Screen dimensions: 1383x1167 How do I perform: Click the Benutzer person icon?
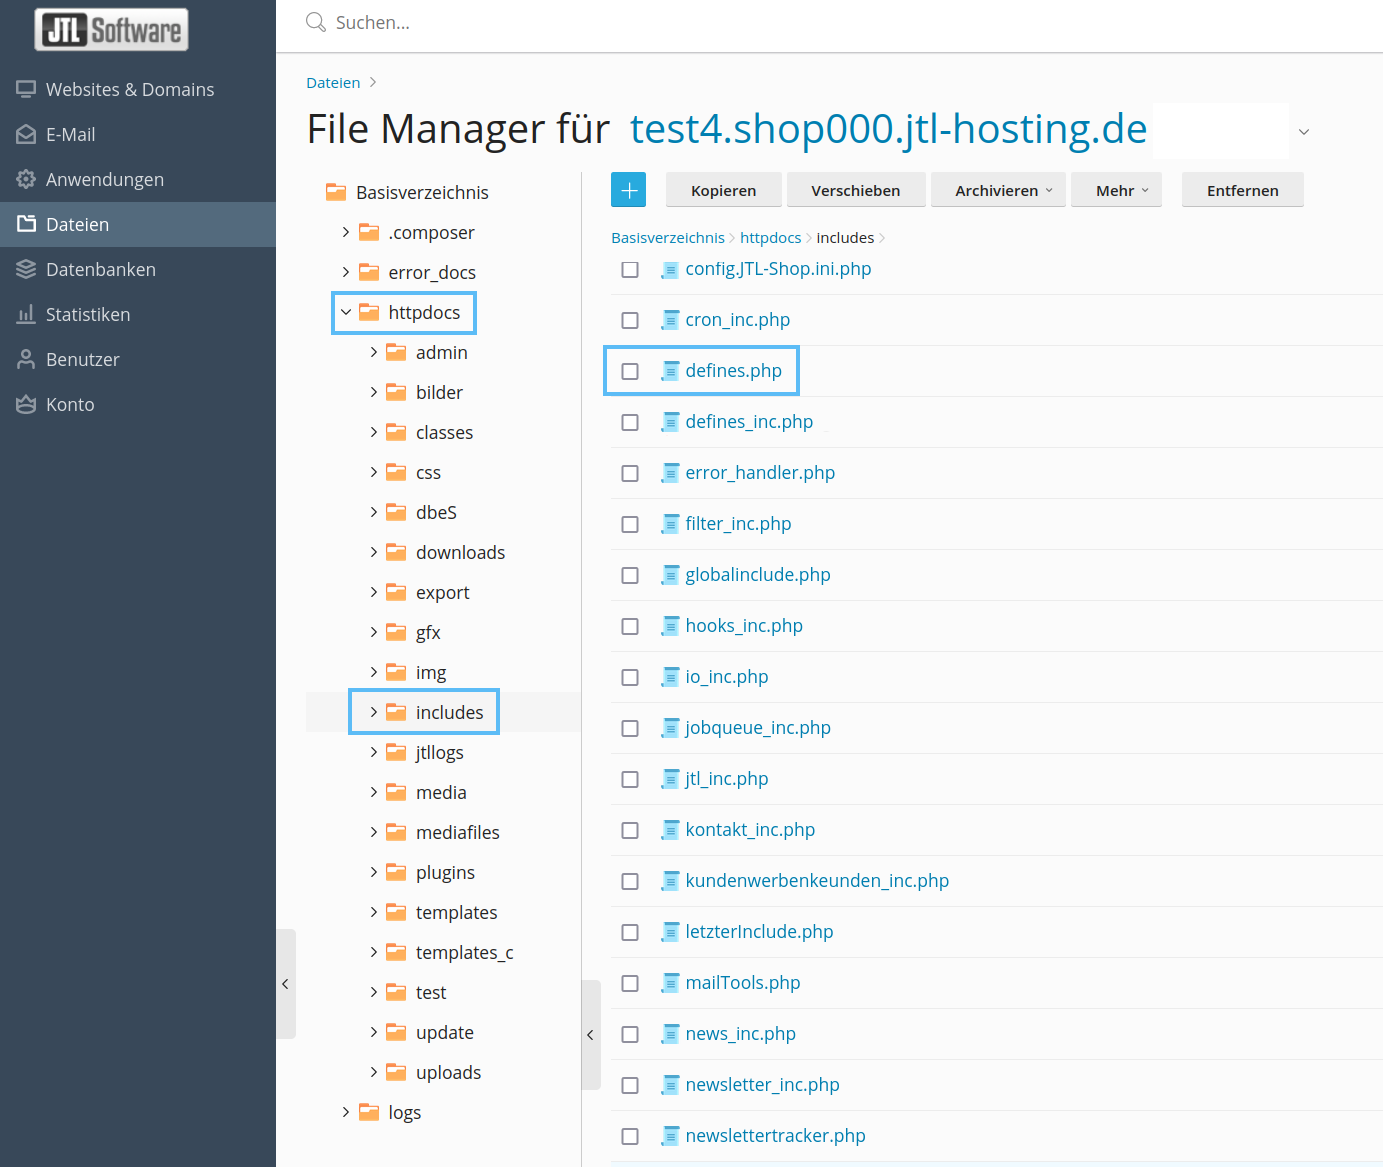[26, 359]
